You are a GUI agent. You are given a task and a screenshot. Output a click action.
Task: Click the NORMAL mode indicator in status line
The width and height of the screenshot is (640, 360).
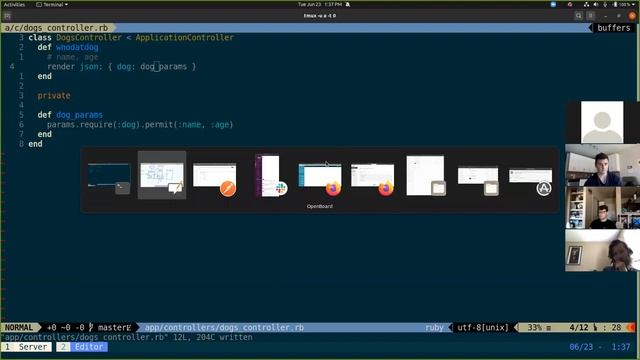[x=19, y=327]
